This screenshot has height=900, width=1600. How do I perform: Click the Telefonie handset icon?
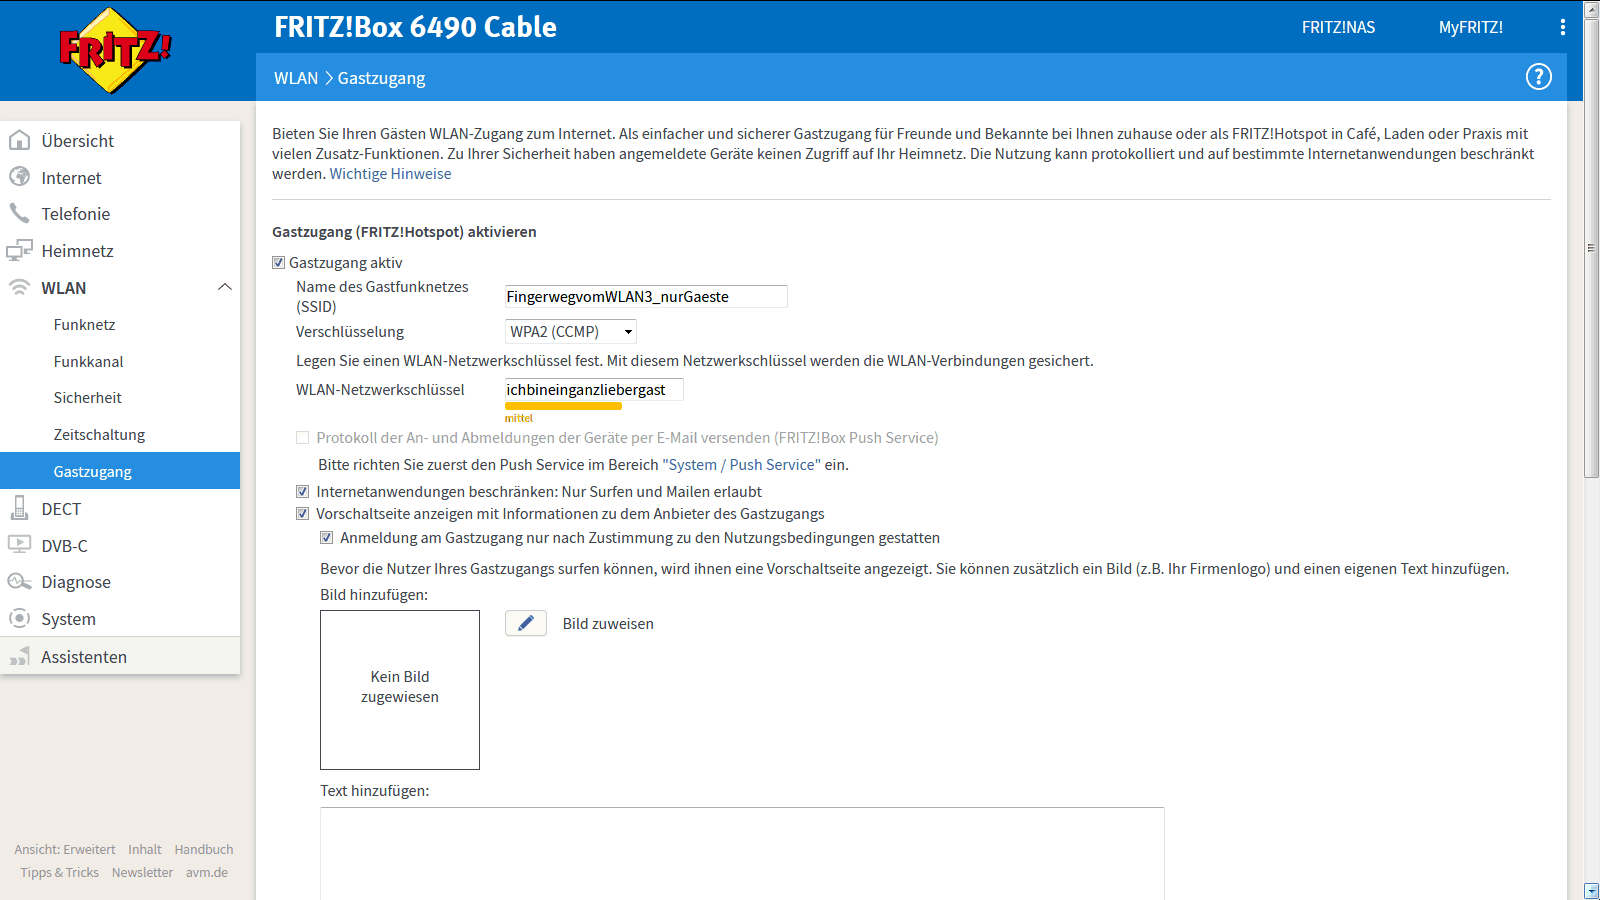20,213
